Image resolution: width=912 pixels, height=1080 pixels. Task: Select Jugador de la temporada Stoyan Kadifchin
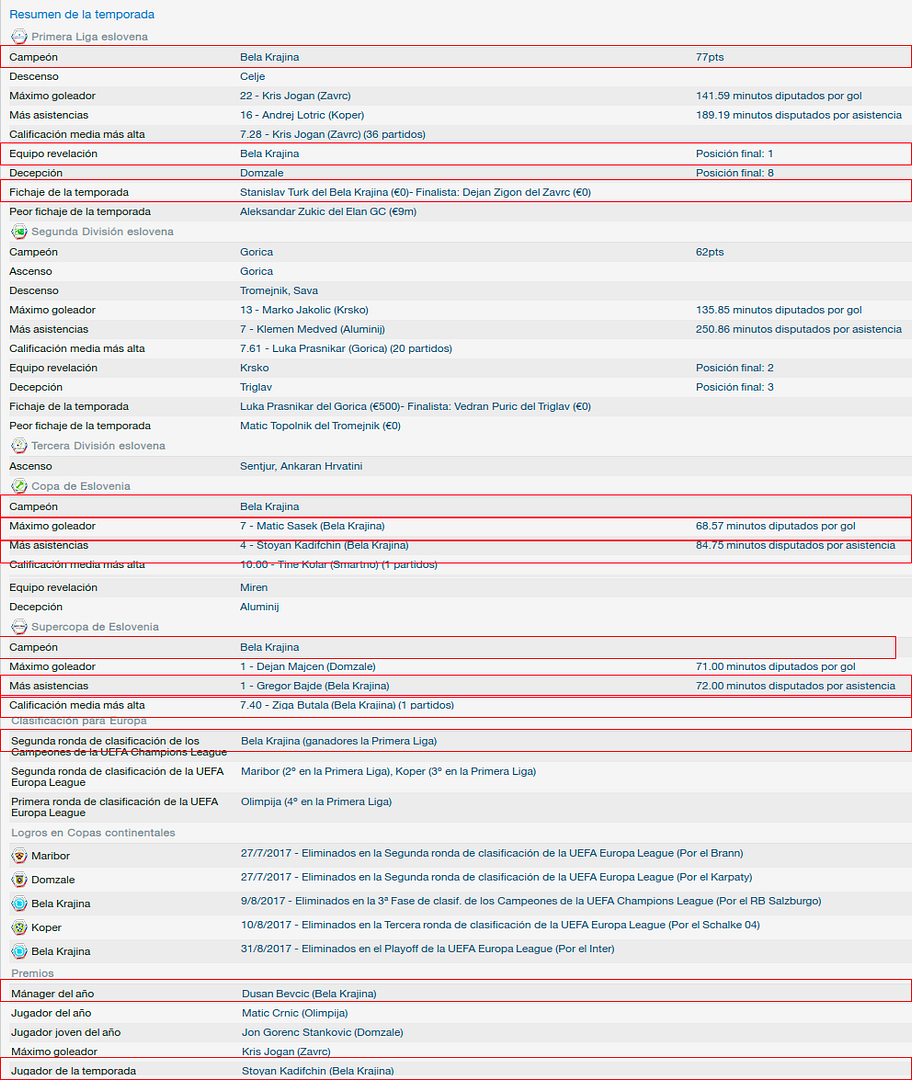(318, 1071)
